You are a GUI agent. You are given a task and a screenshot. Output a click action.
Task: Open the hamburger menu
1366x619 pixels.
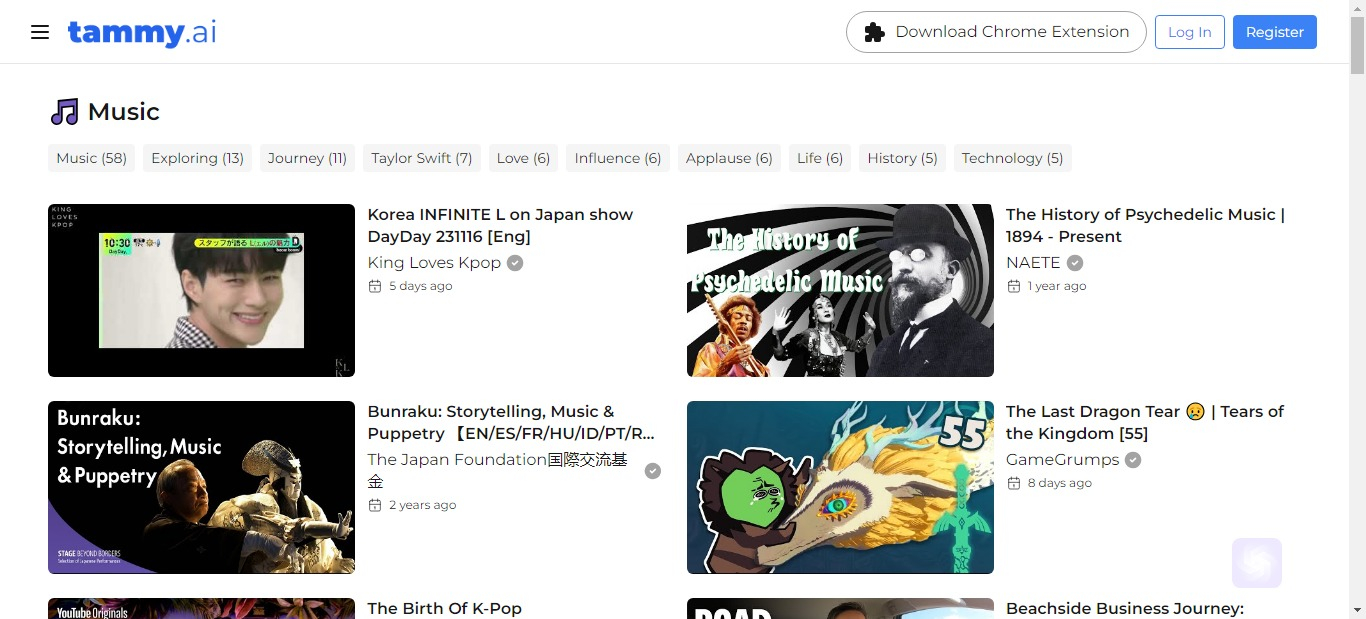click(x=40, y=32)
